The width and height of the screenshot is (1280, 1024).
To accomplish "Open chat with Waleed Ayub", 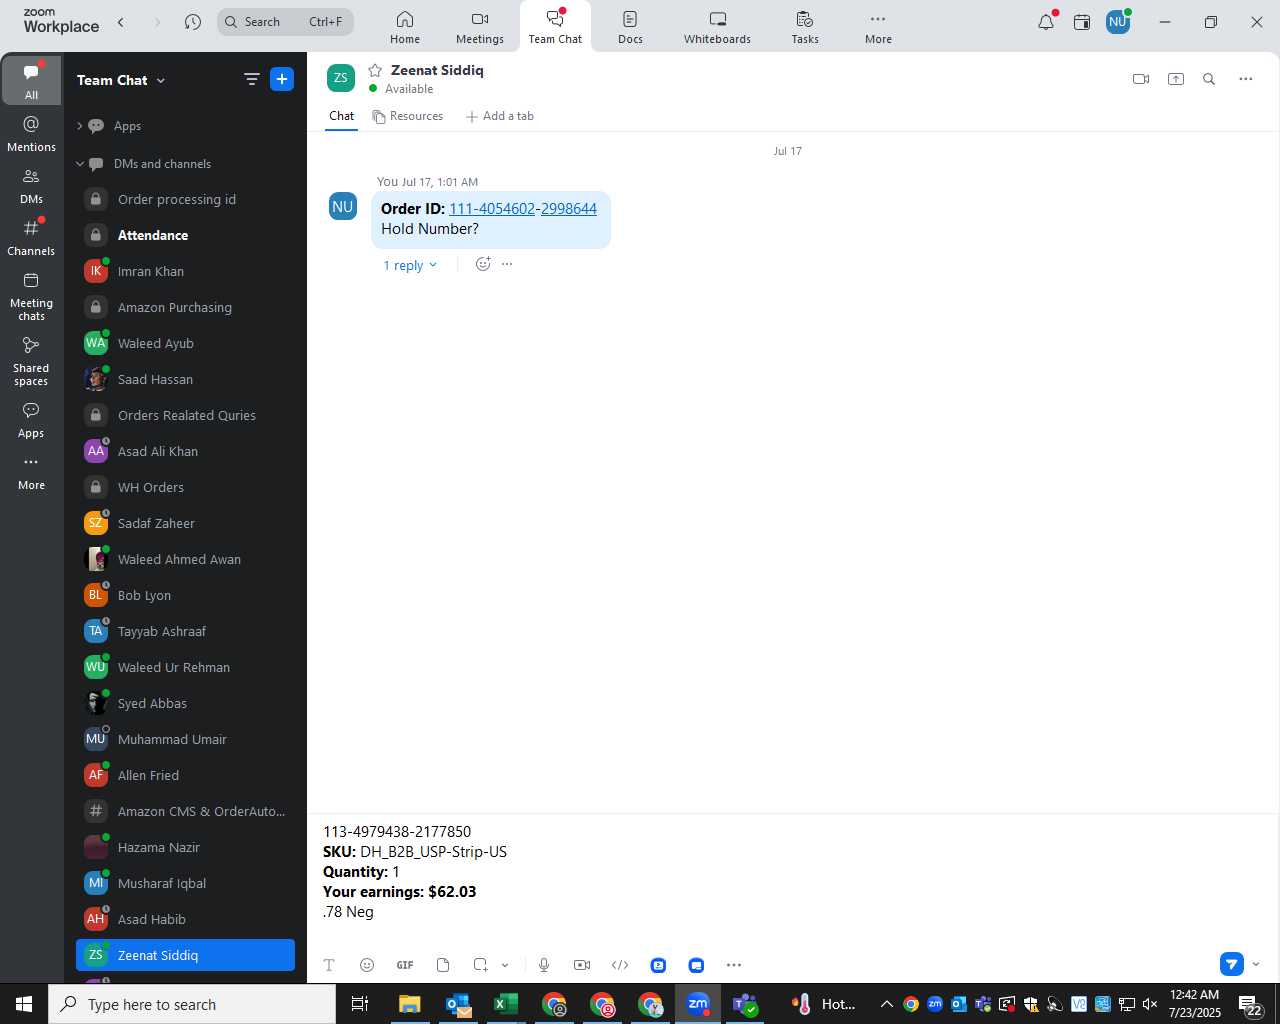I will (186, 343).
